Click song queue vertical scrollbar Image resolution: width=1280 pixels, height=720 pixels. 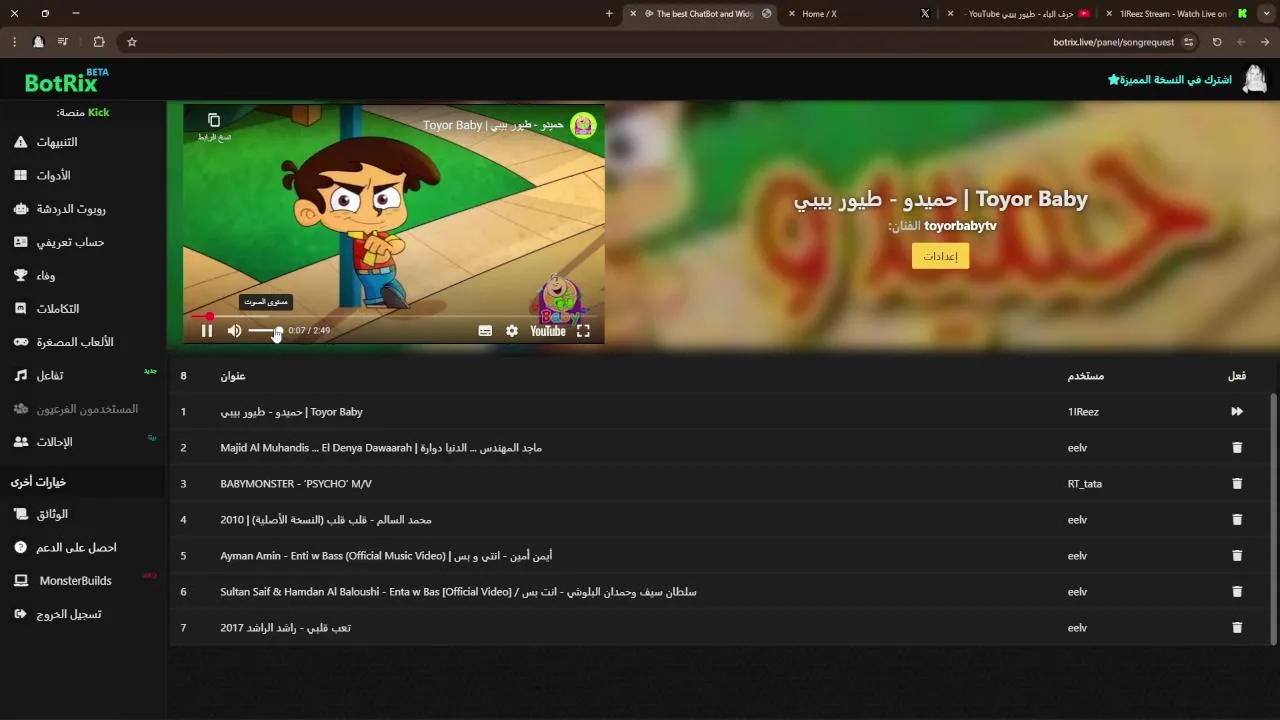(x=1273, y=518)
